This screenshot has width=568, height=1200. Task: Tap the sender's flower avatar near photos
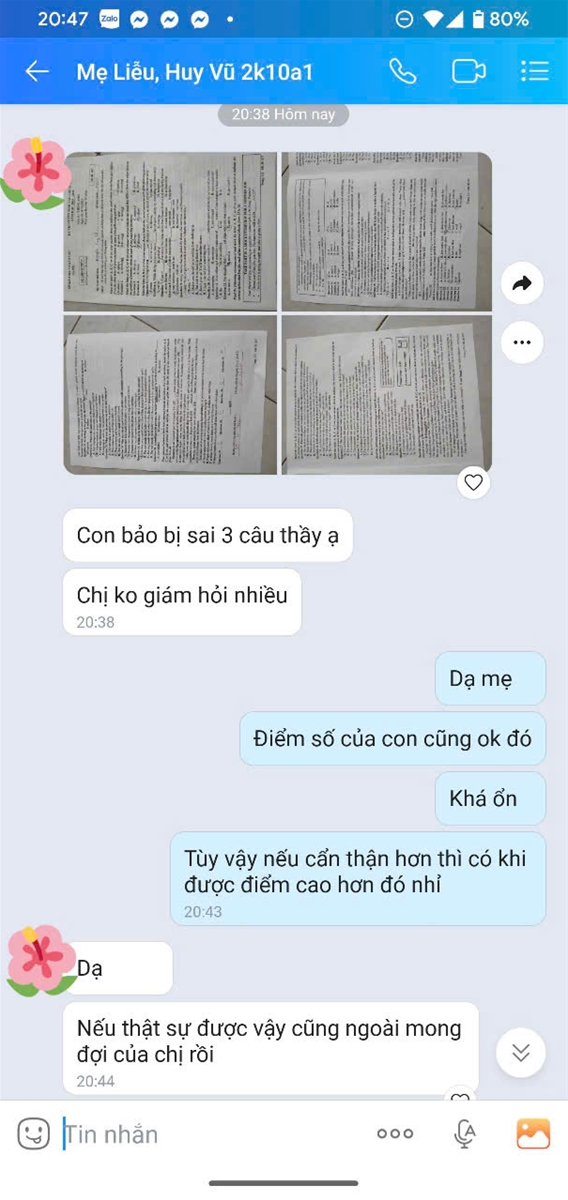pos(36,172)
